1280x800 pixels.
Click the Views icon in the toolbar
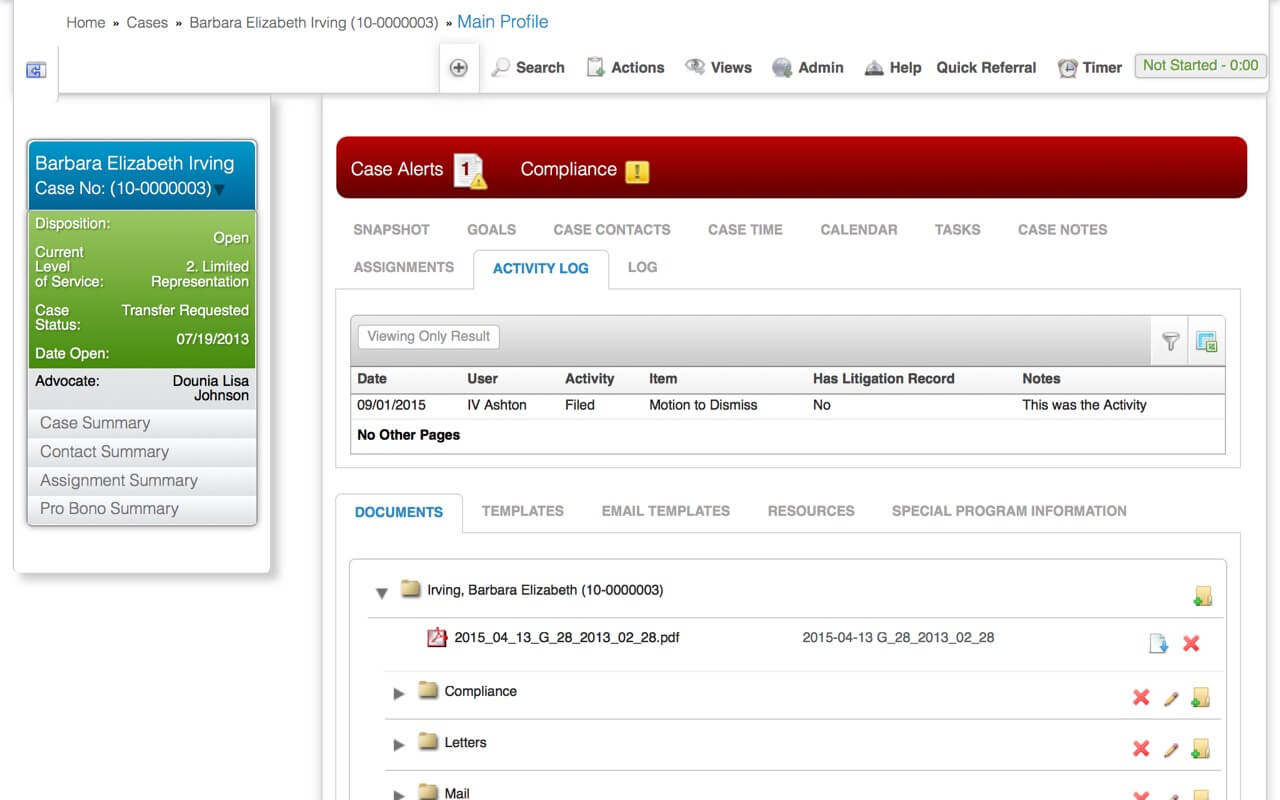coord(697,67)
